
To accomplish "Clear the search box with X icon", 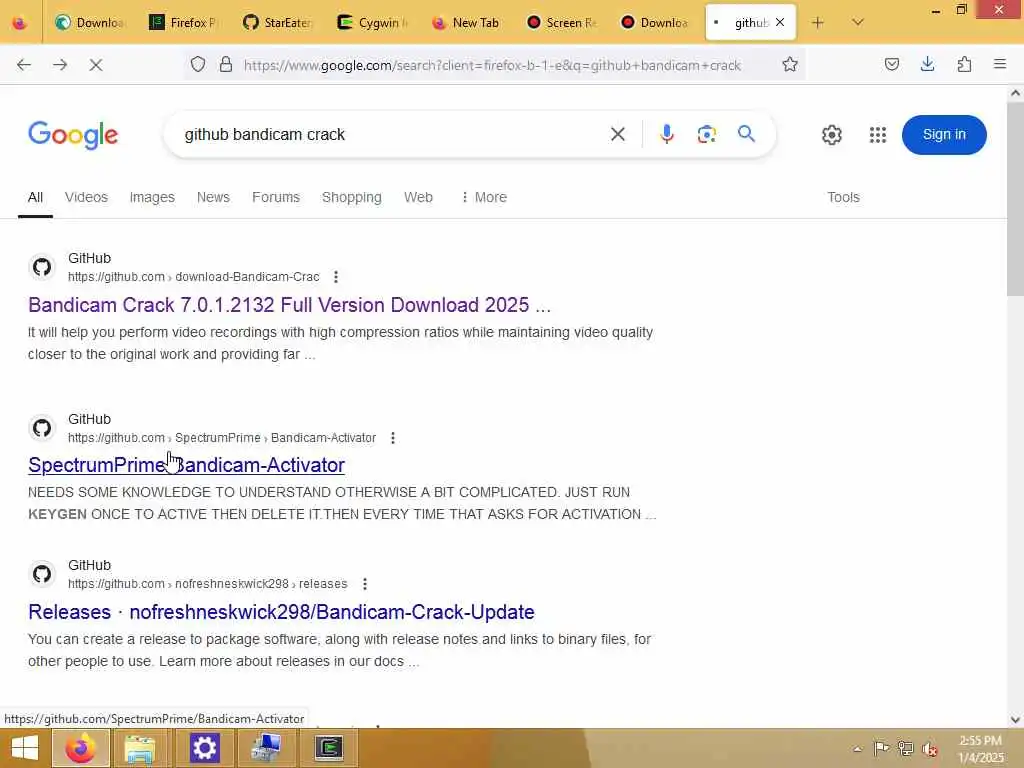I will [x=618, y=135].
